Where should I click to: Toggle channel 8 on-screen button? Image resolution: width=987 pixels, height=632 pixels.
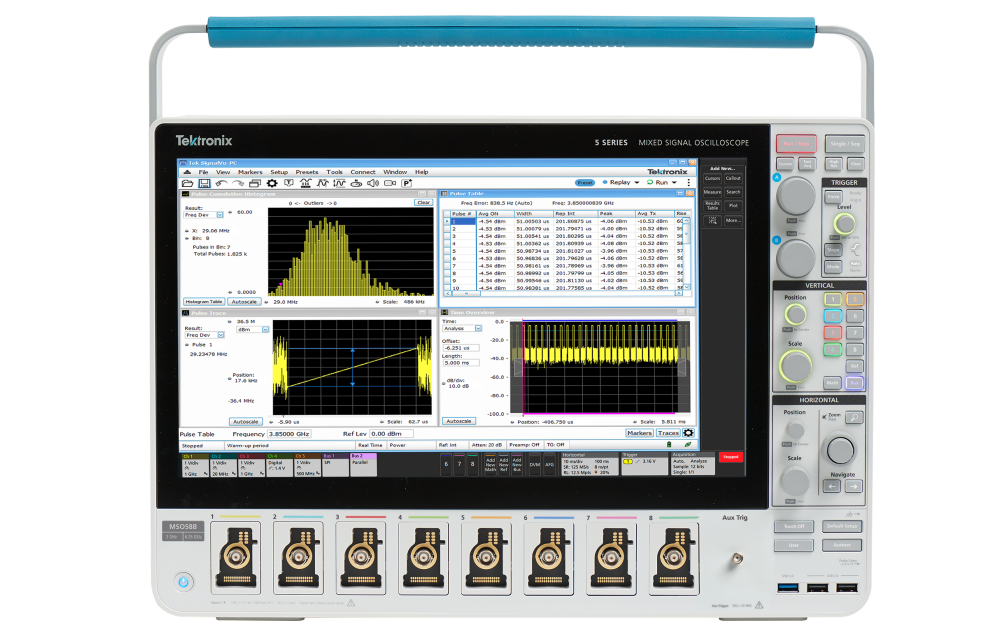point(473,465)
